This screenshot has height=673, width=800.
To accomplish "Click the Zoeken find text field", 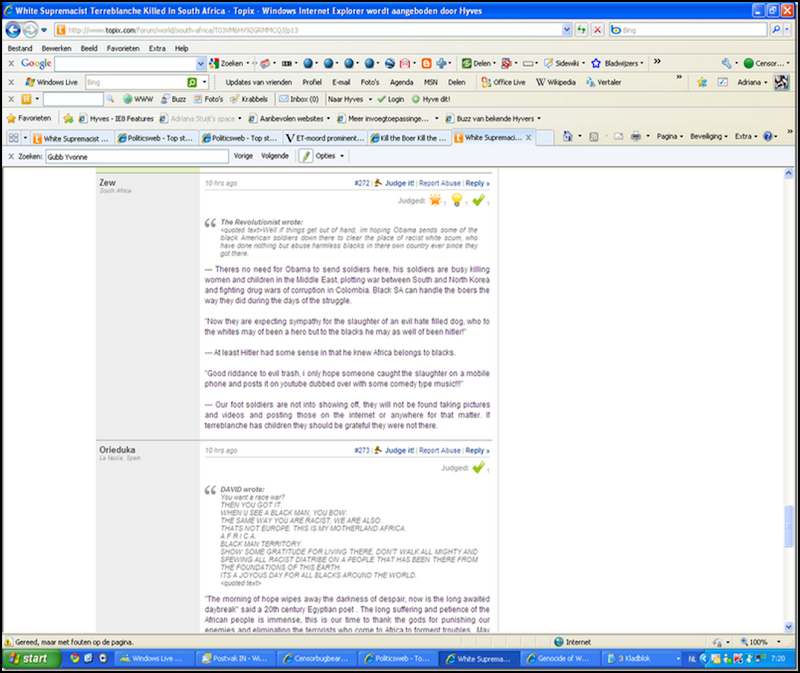I will (137, 157).
